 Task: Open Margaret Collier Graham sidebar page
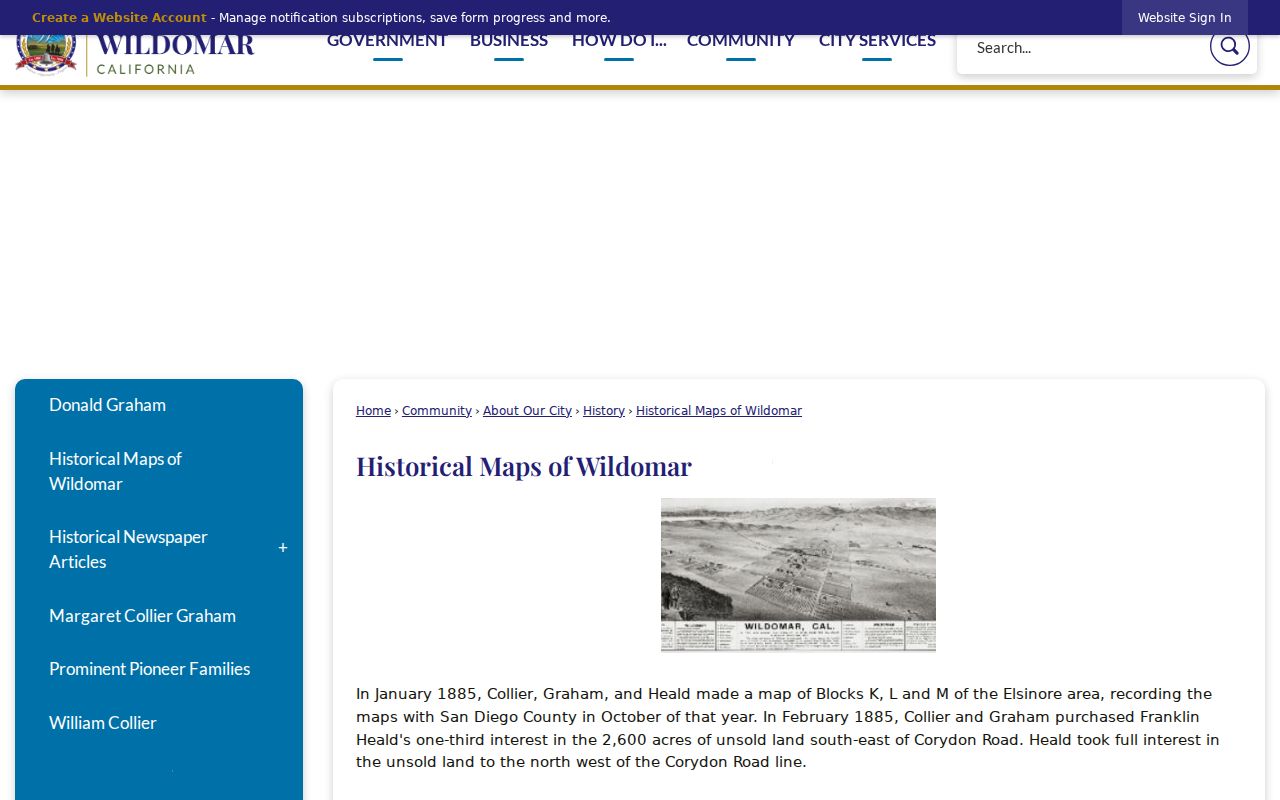[x=142, y=616]
